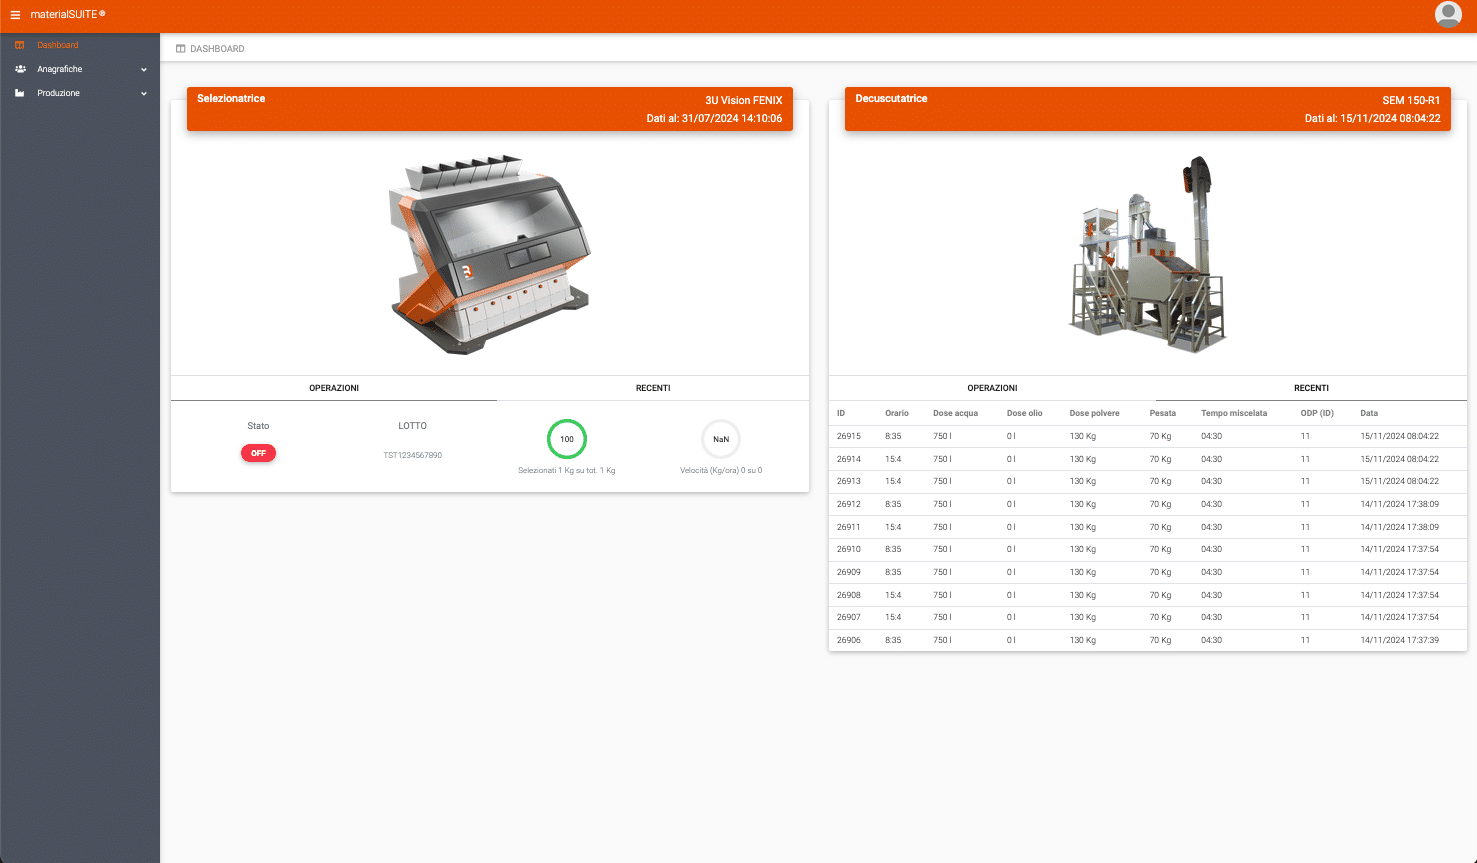Select Selezionatrice Operazioni tab
1477x863 pixels.
(x=334, y=388)
